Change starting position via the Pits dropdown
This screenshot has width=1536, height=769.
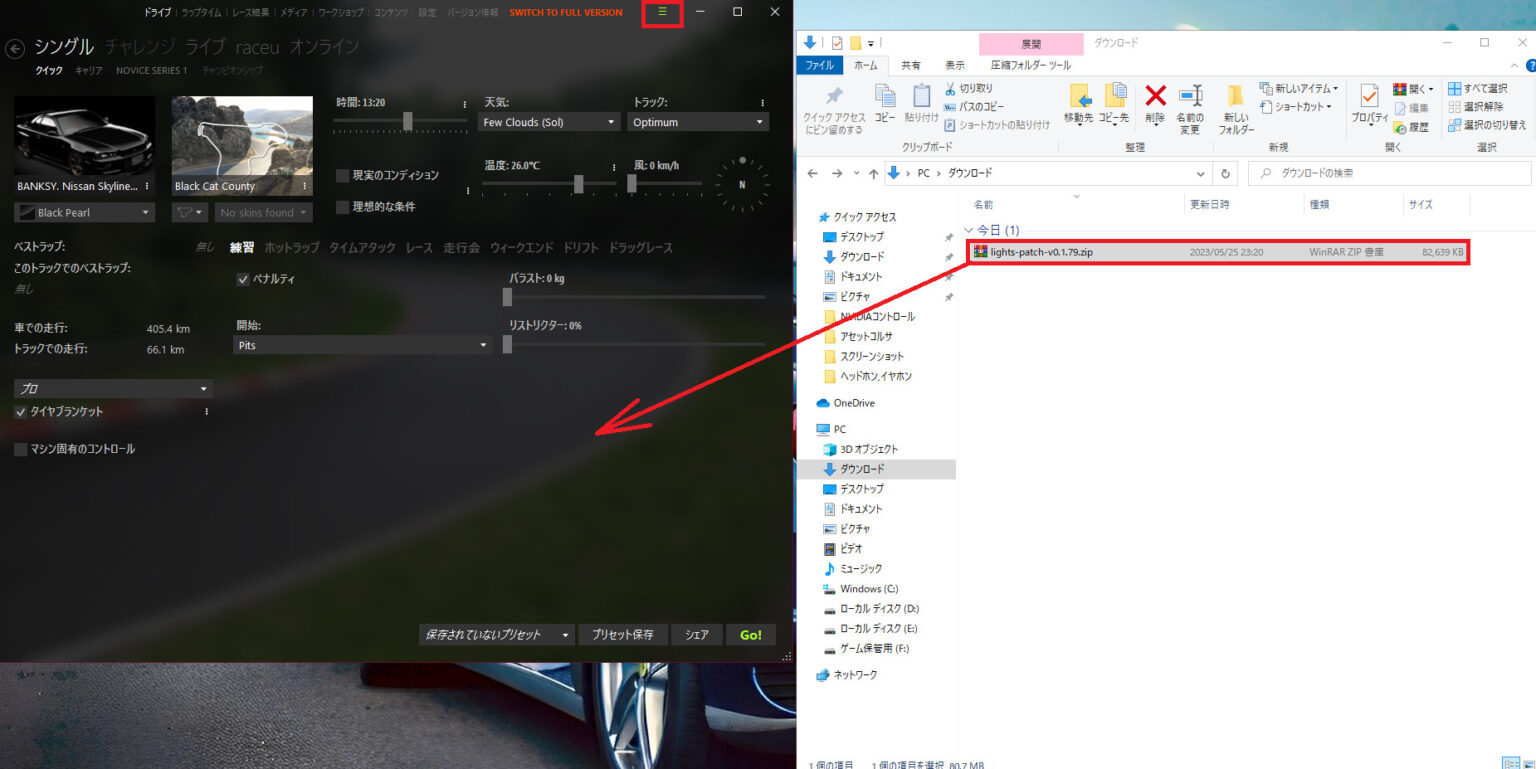pyautogui.click(x=363, y=344)
